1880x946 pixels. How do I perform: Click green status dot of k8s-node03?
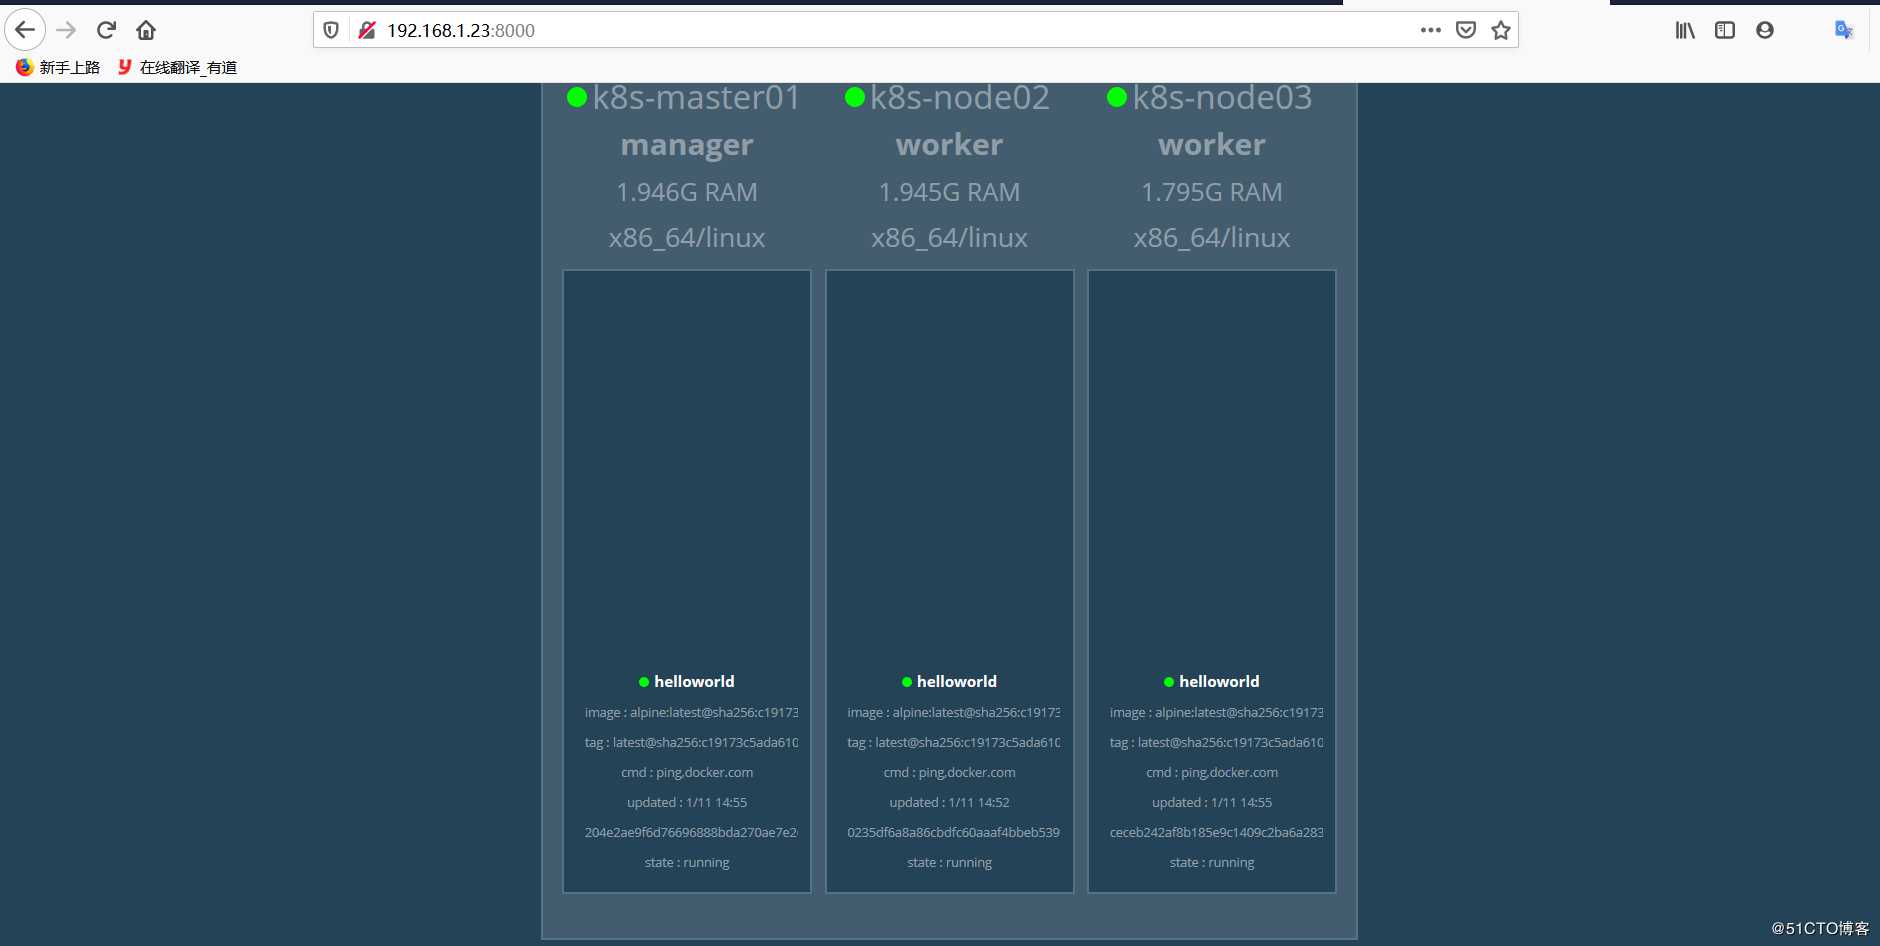pos(1117,97)
